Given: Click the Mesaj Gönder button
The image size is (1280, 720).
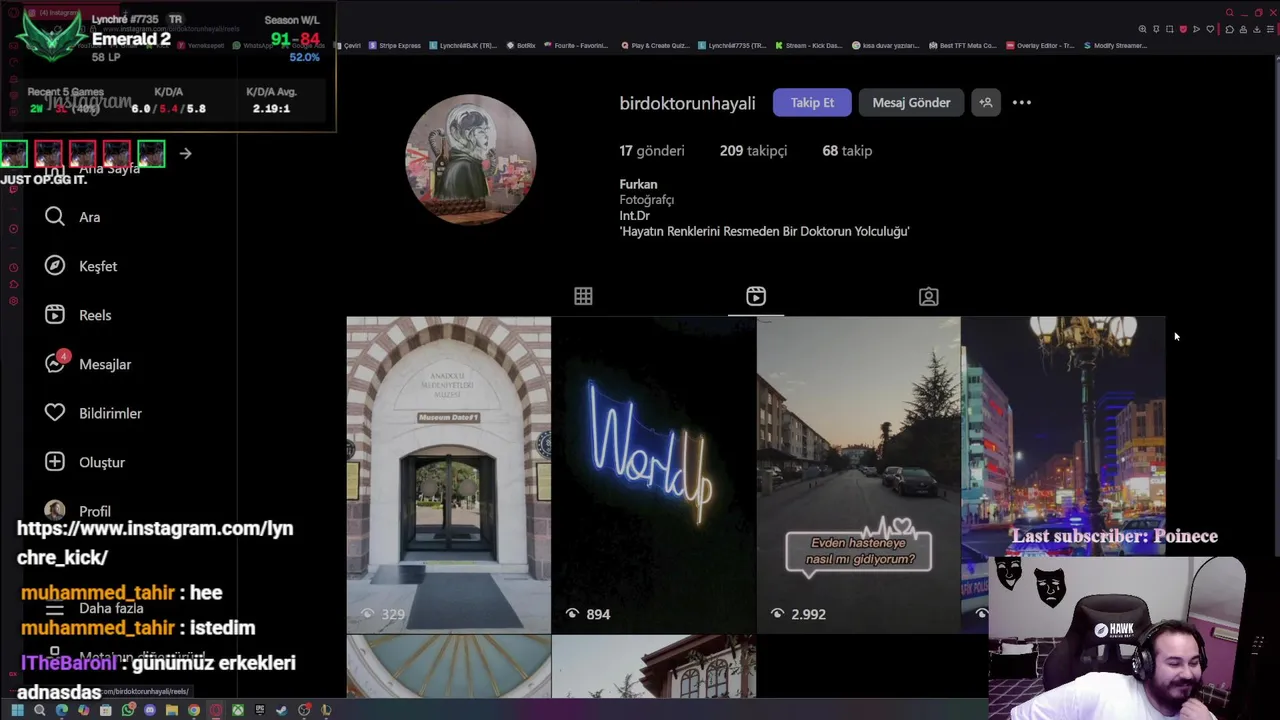Looking at the screenshot, I should (x=911, y=102).
